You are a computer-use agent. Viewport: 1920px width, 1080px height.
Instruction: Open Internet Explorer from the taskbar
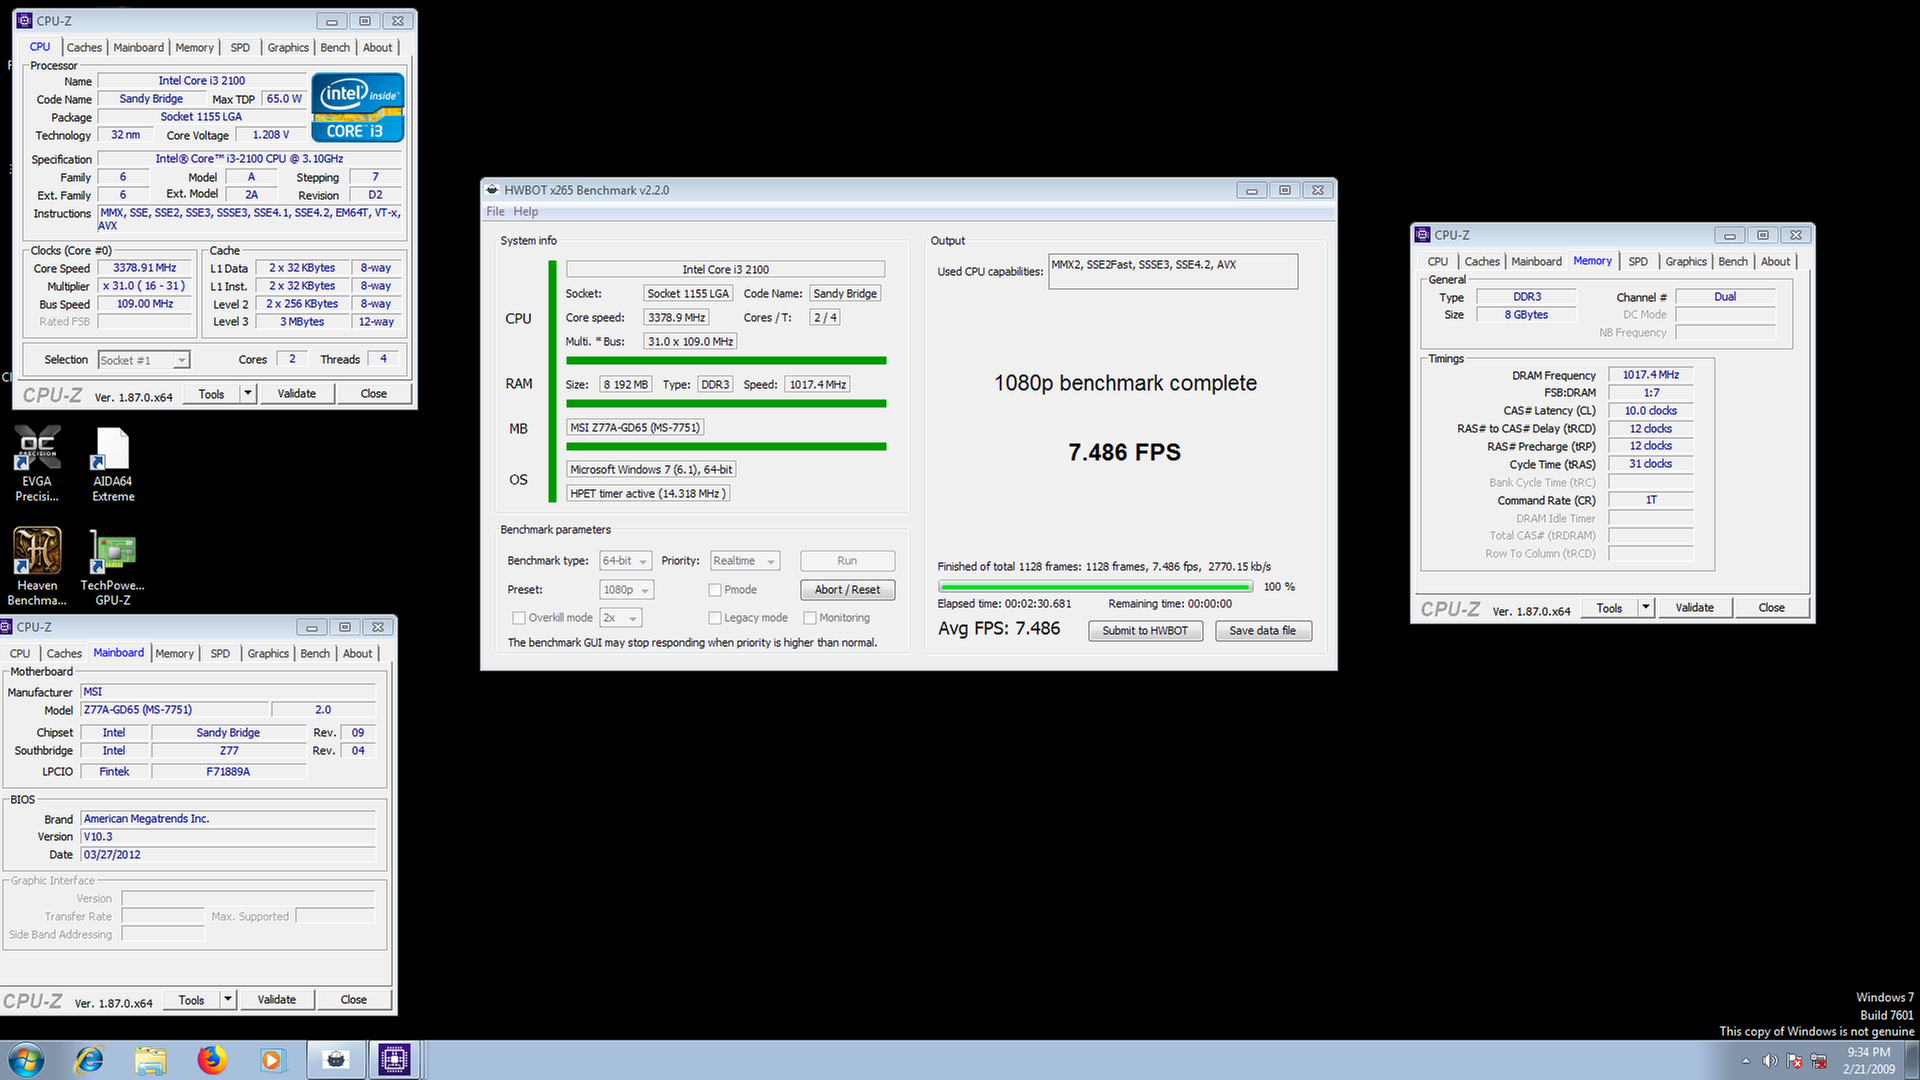pyautogui.click(x=90, y=1060)
